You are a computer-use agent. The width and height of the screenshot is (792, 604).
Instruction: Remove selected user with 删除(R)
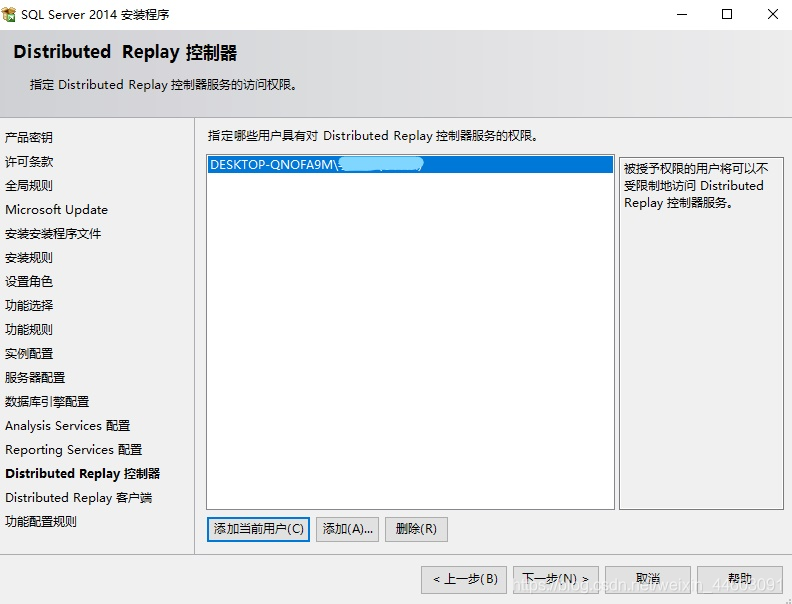click(416, 529)
